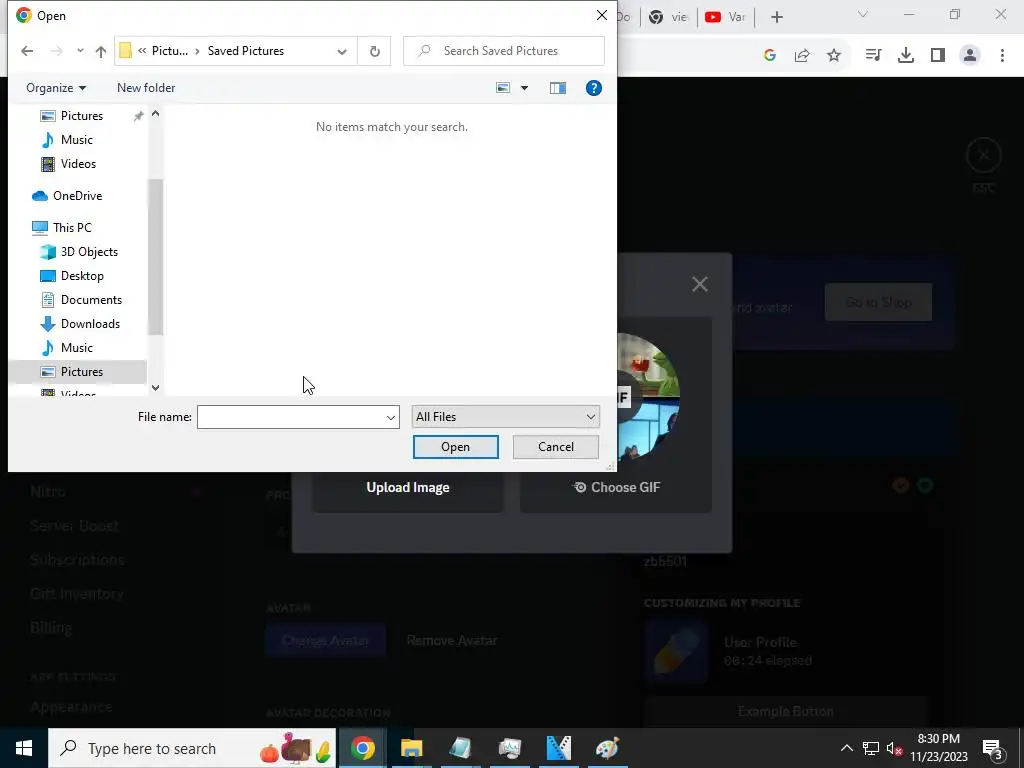Open Windows Start menu
This screenshot has width=1024, height=768.
click(24, 748)
